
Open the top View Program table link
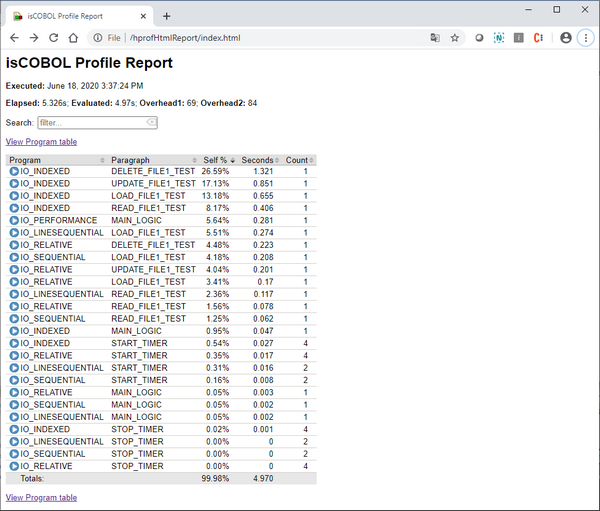[x=41, y=142]
